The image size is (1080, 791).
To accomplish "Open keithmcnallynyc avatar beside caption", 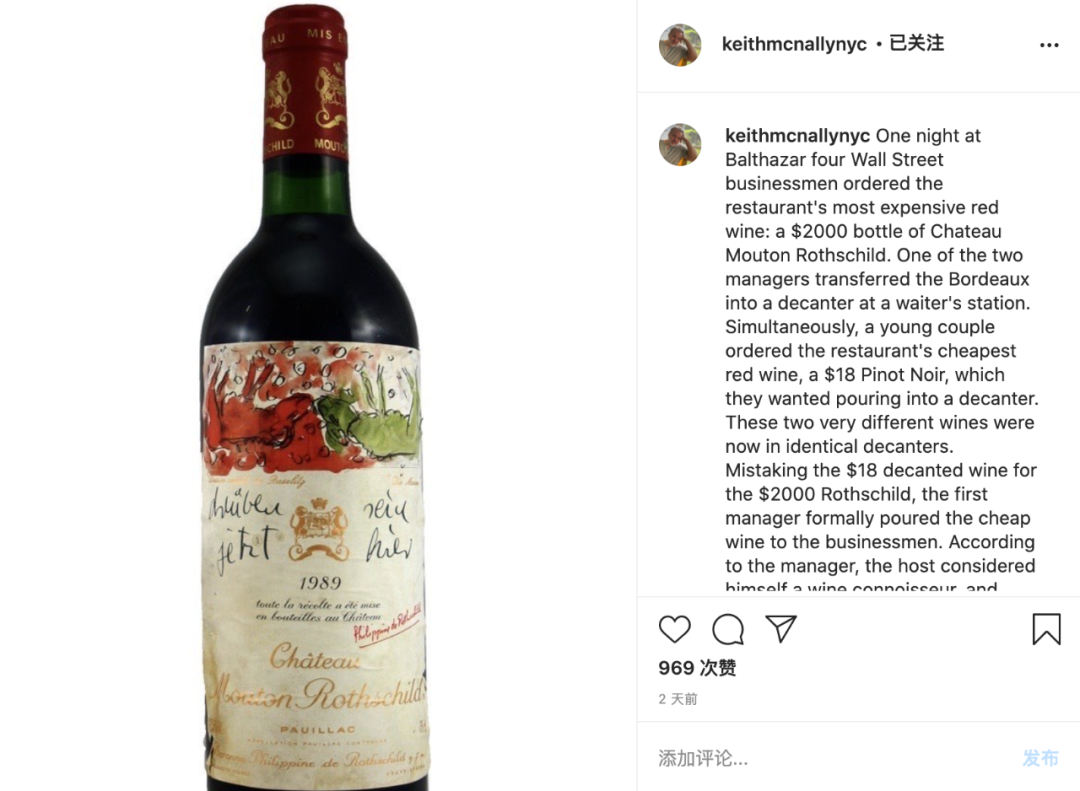I will pos(680,145).
